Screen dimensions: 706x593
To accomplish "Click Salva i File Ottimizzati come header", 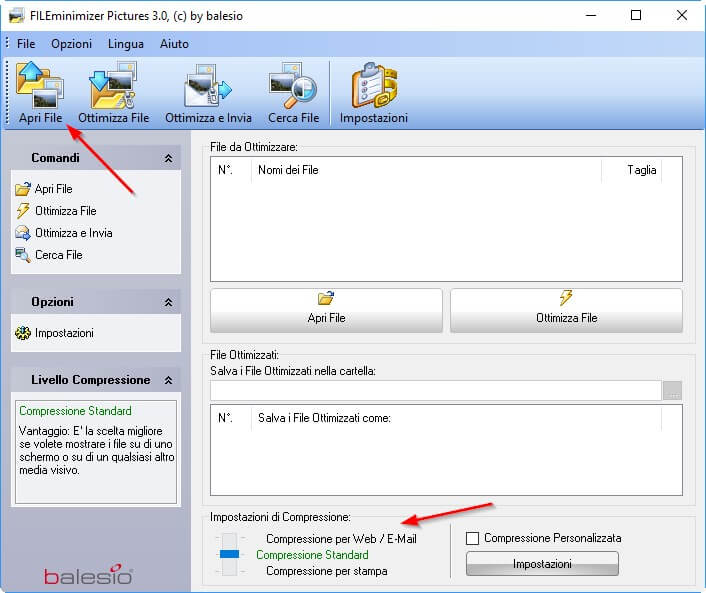I will pos(456,418).
